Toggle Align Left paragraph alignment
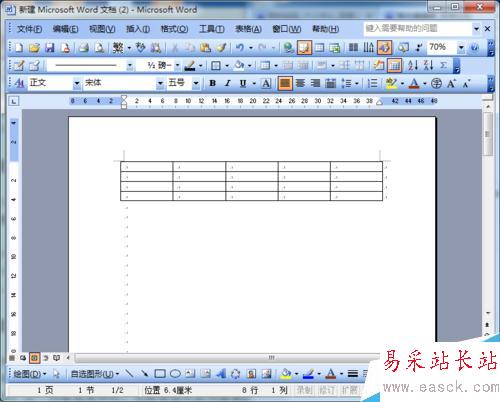 (285, 83)
